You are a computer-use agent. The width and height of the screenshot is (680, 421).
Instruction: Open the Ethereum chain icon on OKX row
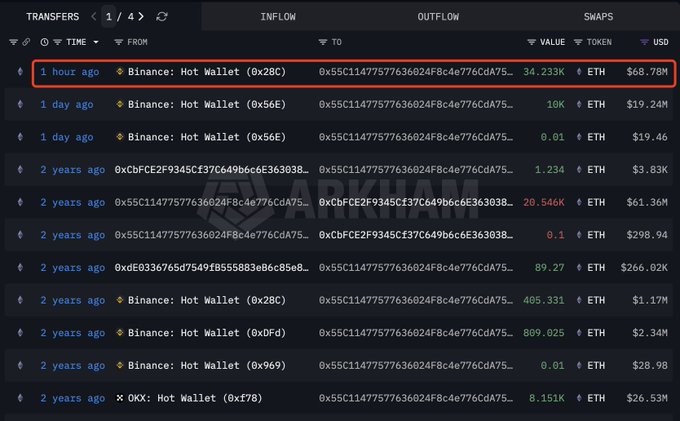[20, 398]
